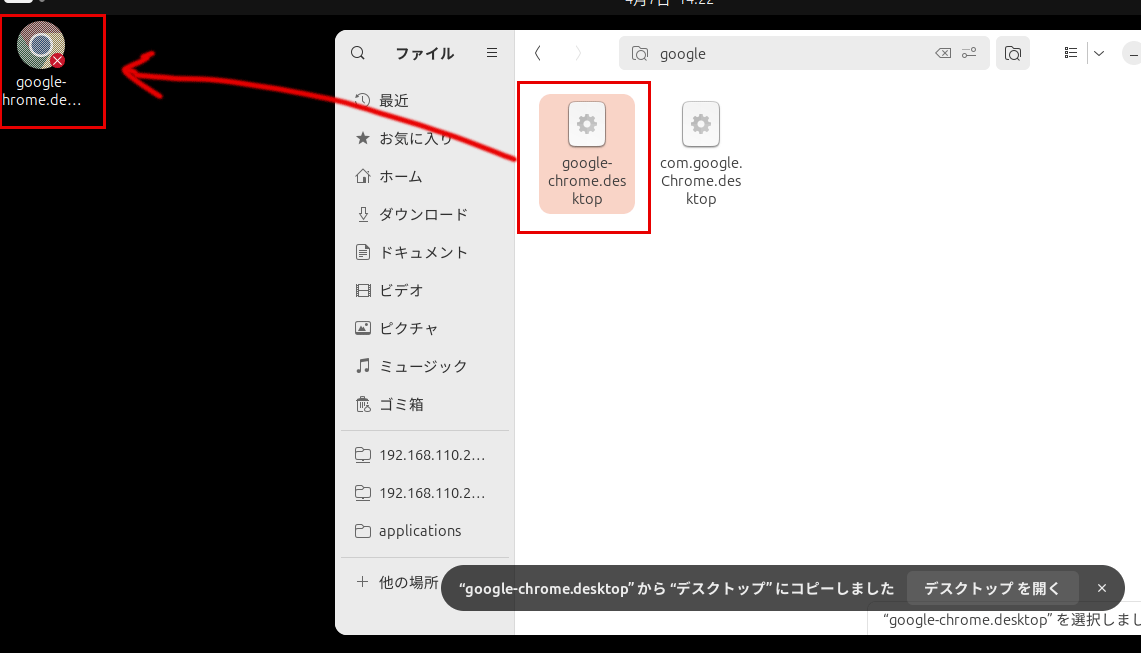
Task: Open ダウンロード (Downloads) folder
Action: pos(422,215)
